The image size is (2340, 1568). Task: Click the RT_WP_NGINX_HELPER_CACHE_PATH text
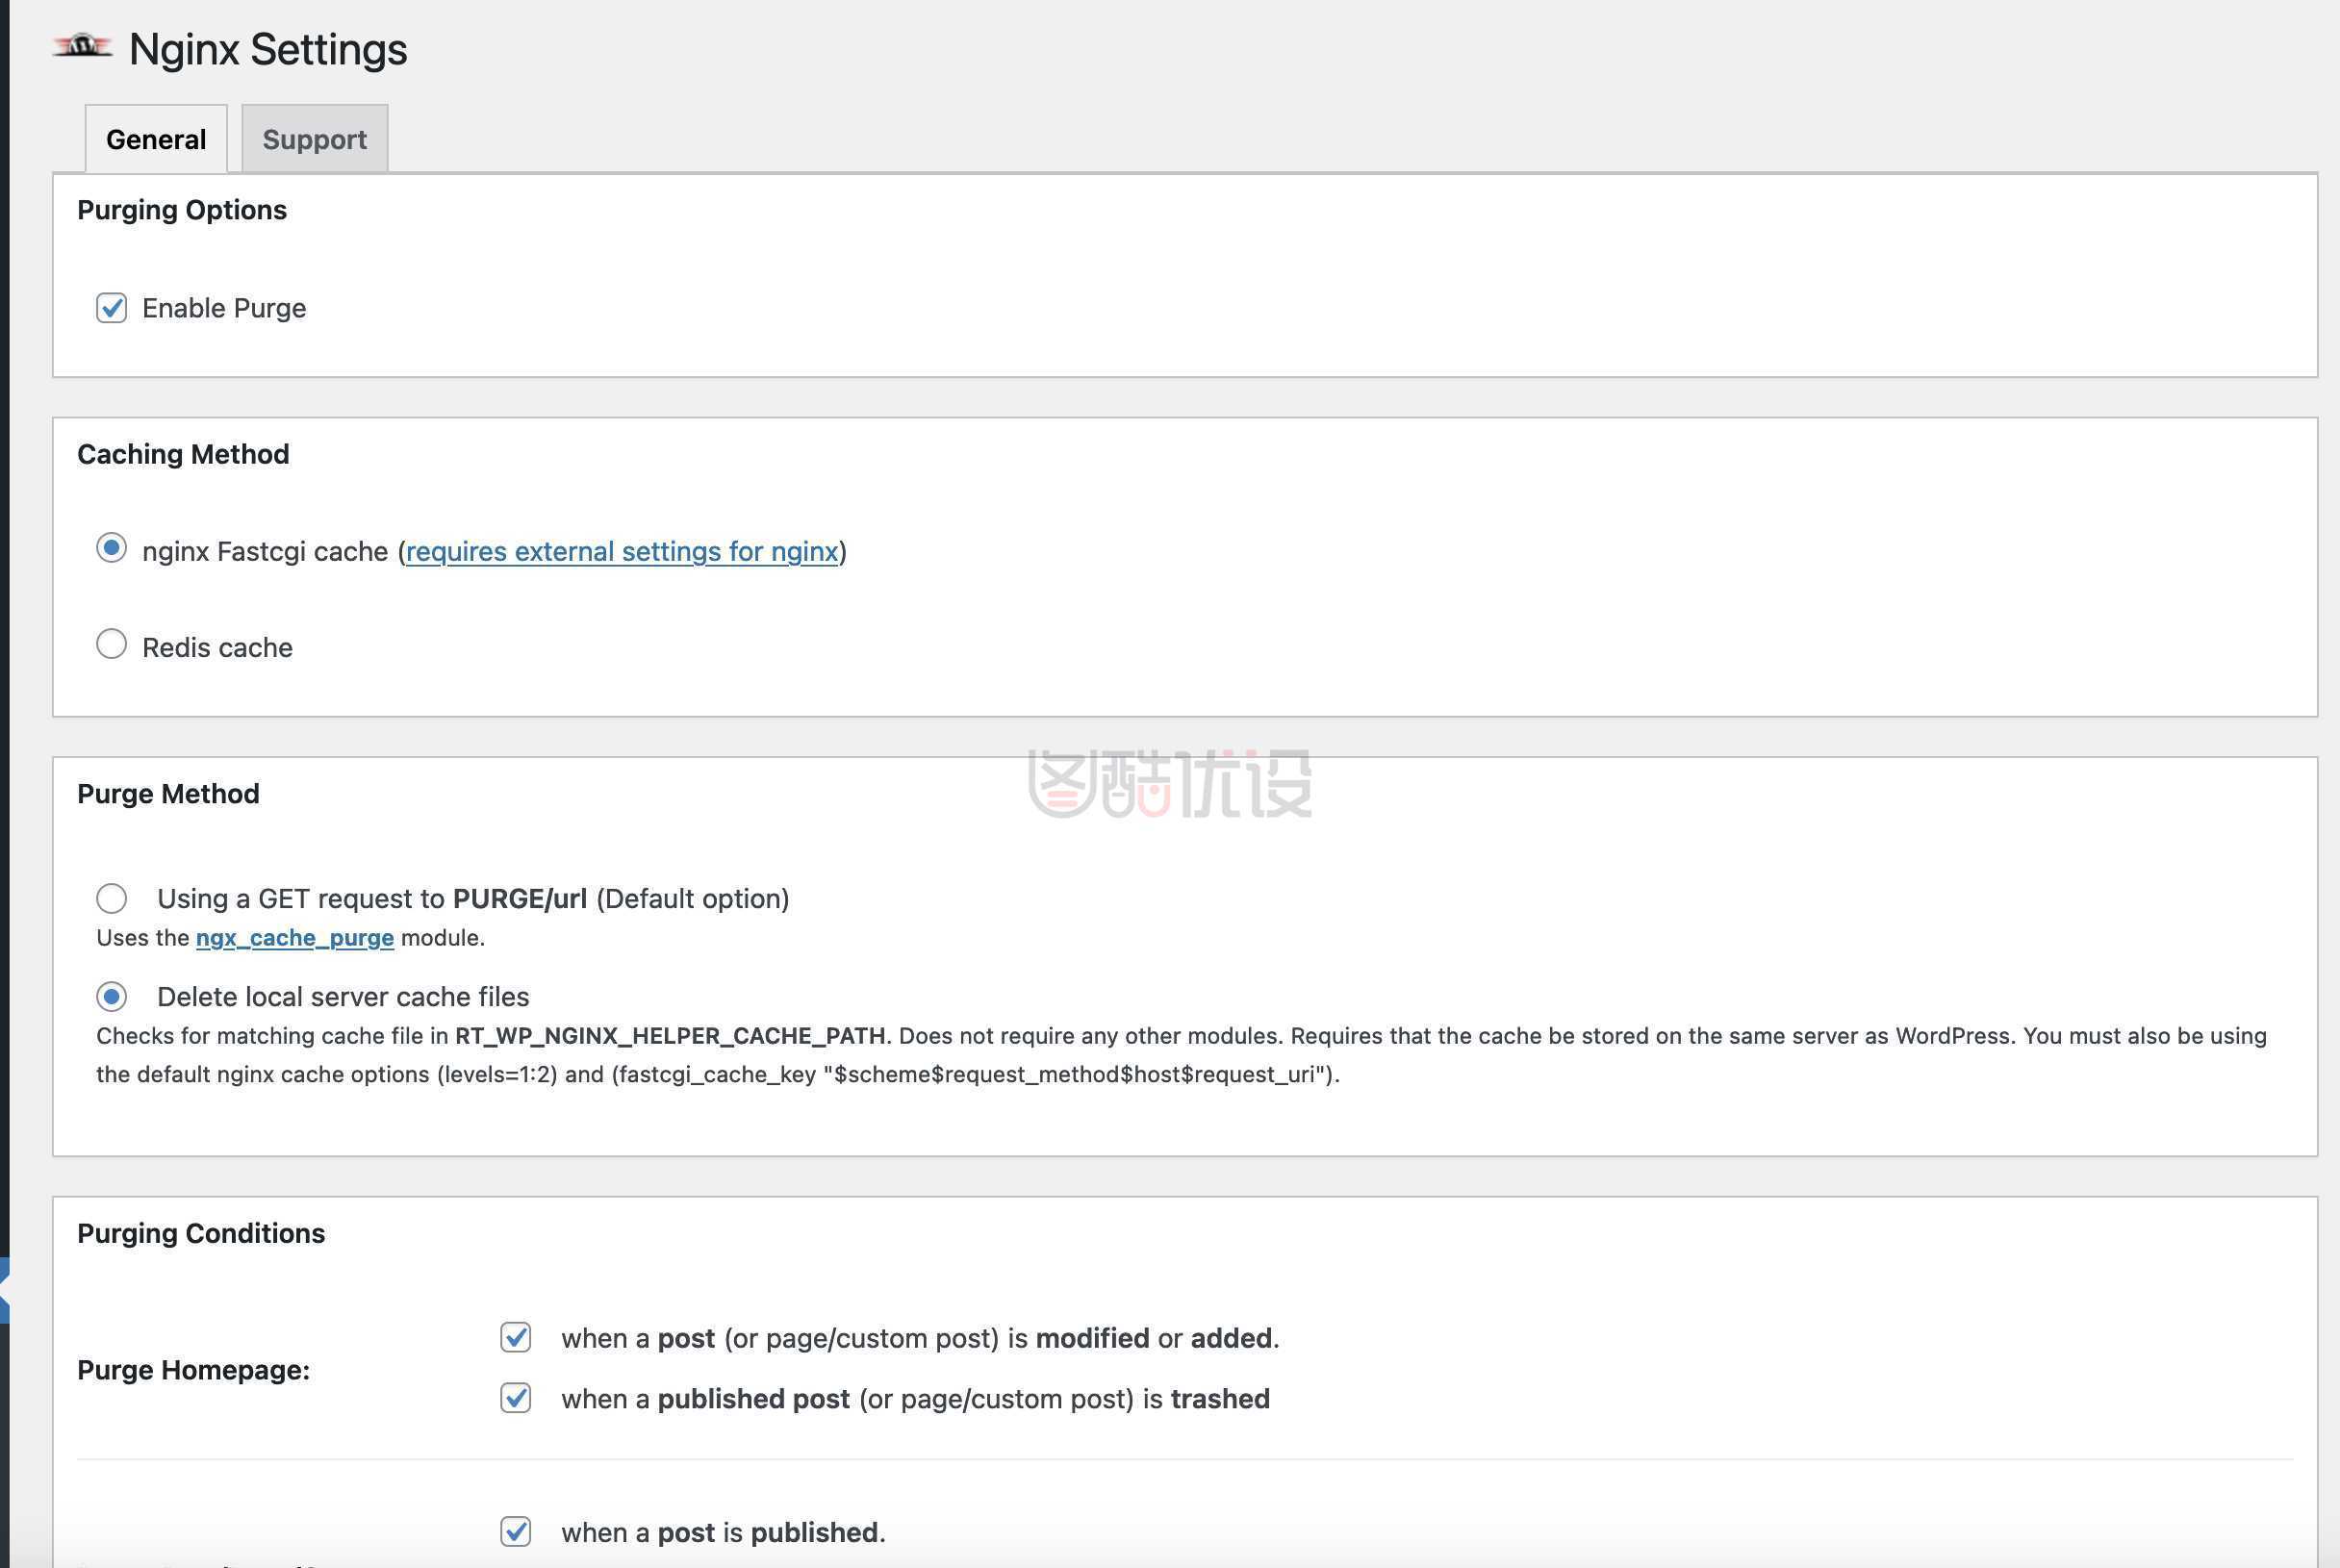(x=670, y=1036)
